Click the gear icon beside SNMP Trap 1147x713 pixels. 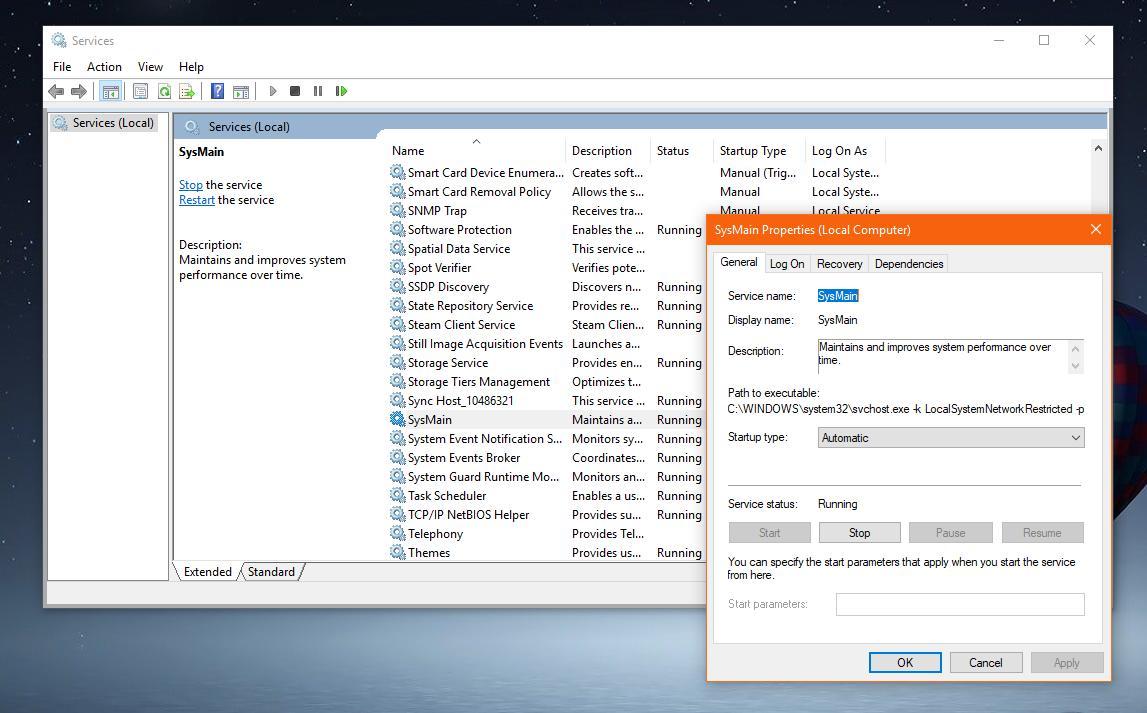[x=397, y=210]
